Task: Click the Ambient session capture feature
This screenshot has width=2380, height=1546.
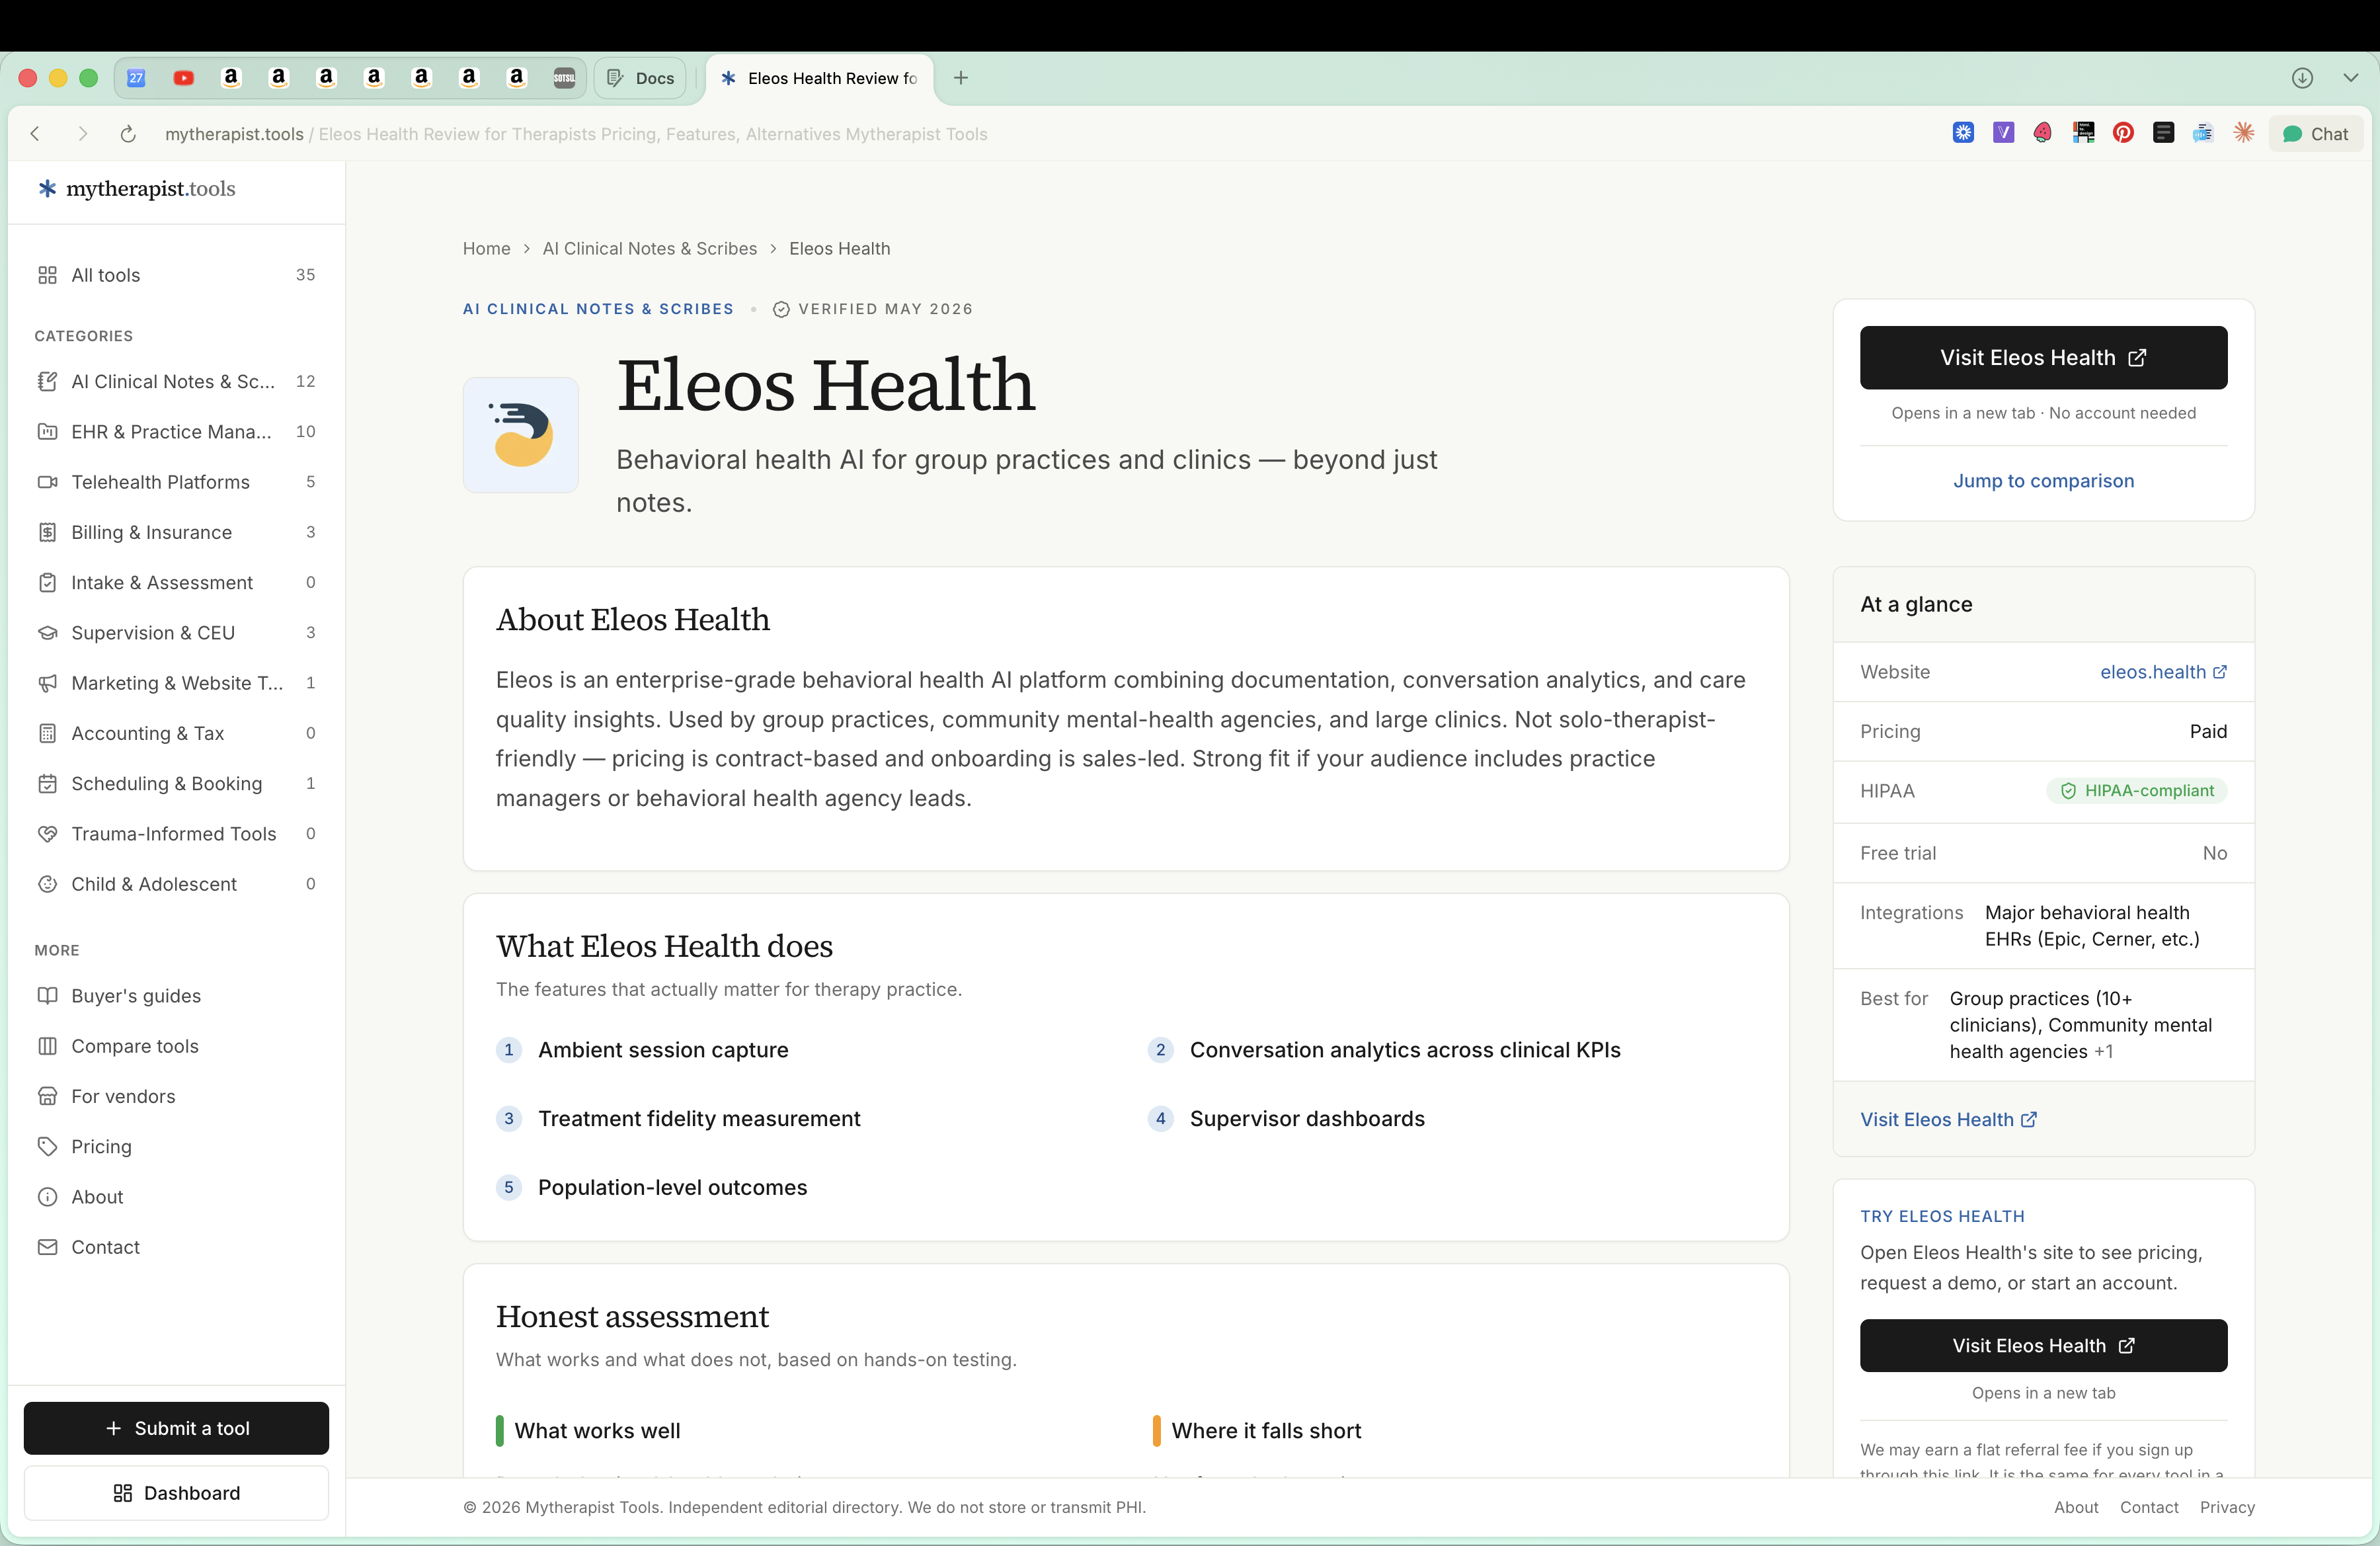Action: coord(663,1050)
